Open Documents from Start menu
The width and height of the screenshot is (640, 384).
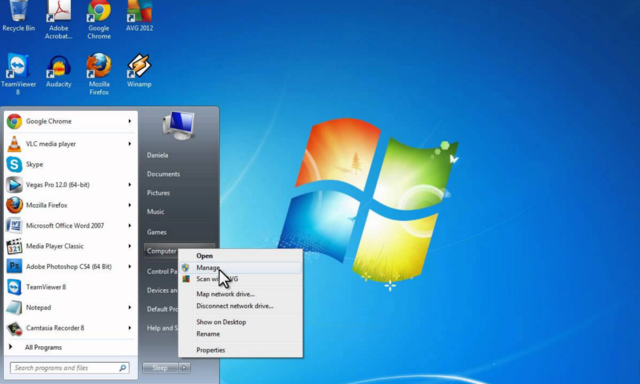point(163,174)
